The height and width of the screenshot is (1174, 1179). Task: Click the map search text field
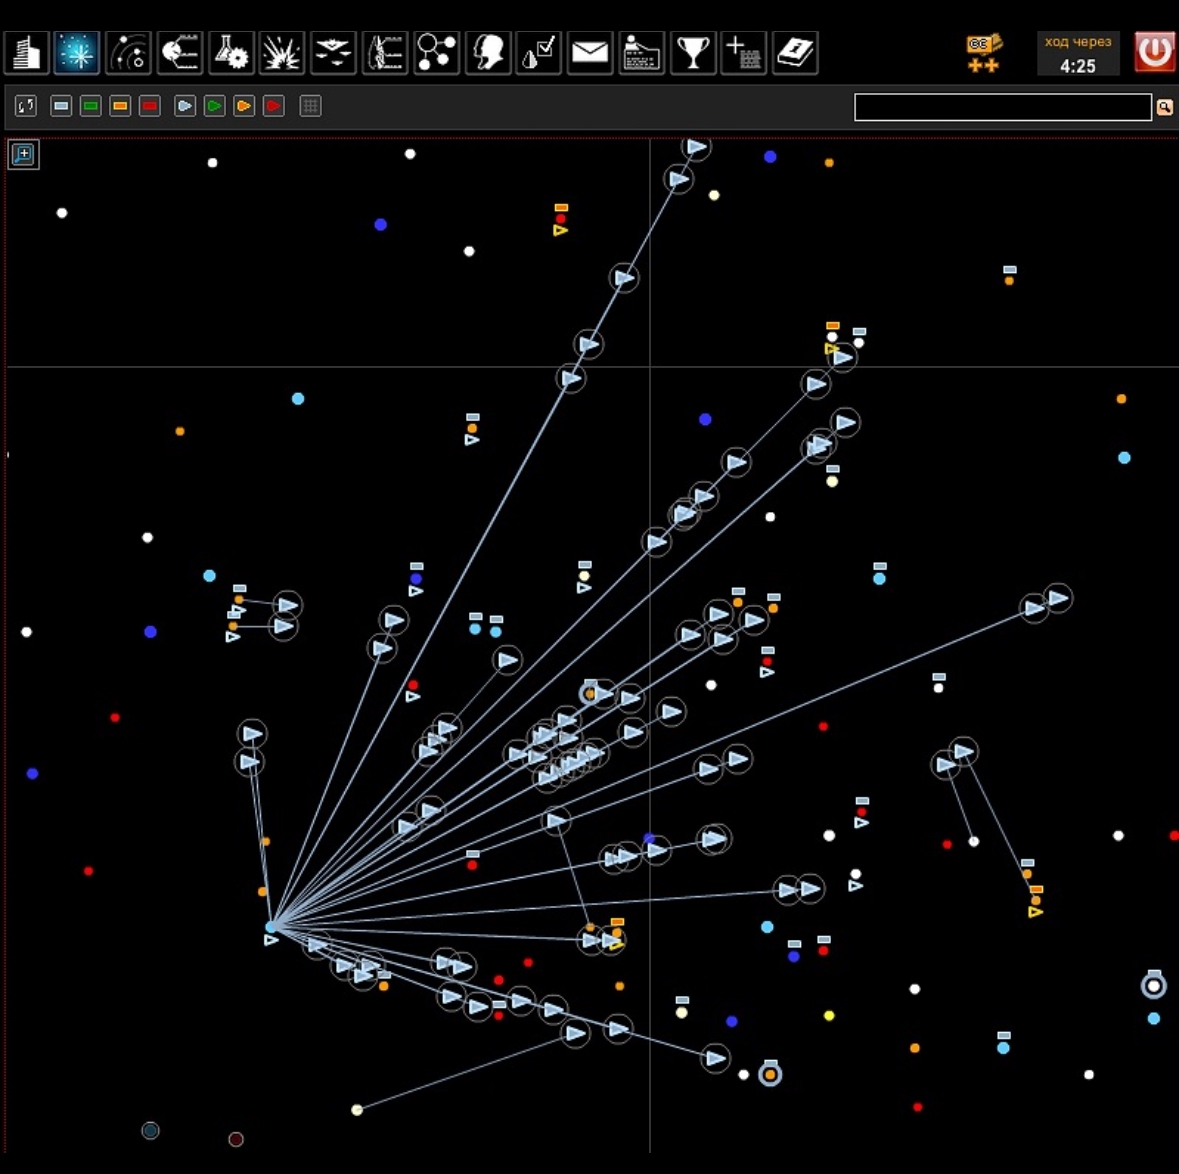(1002, 107)
